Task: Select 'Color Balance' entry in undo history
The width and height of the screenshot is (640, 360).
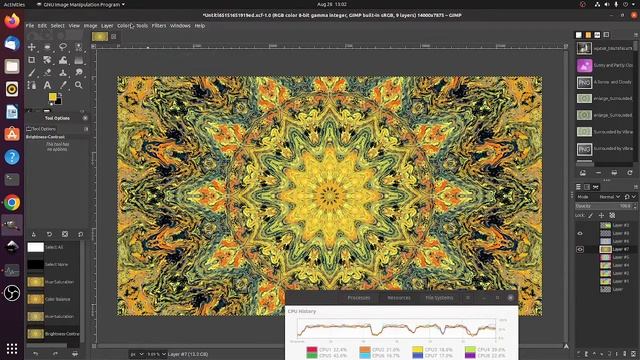Action: (53, 299)
